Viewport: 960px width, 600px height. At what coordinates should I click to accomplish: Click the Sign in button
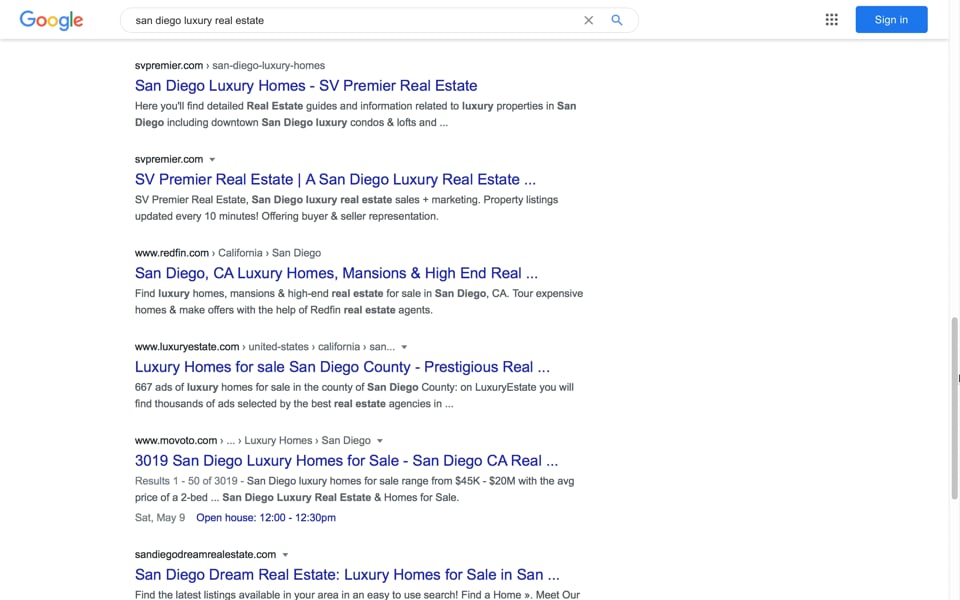tap(891, 20)
